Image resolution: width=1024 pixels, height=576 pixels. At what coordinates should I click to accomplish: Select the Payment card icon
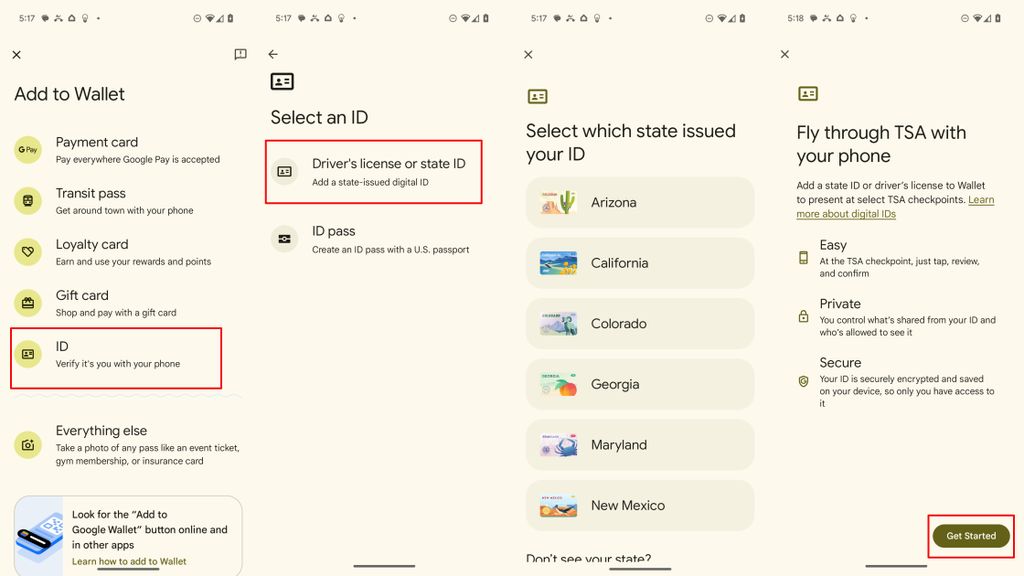(x=27, y=150)
